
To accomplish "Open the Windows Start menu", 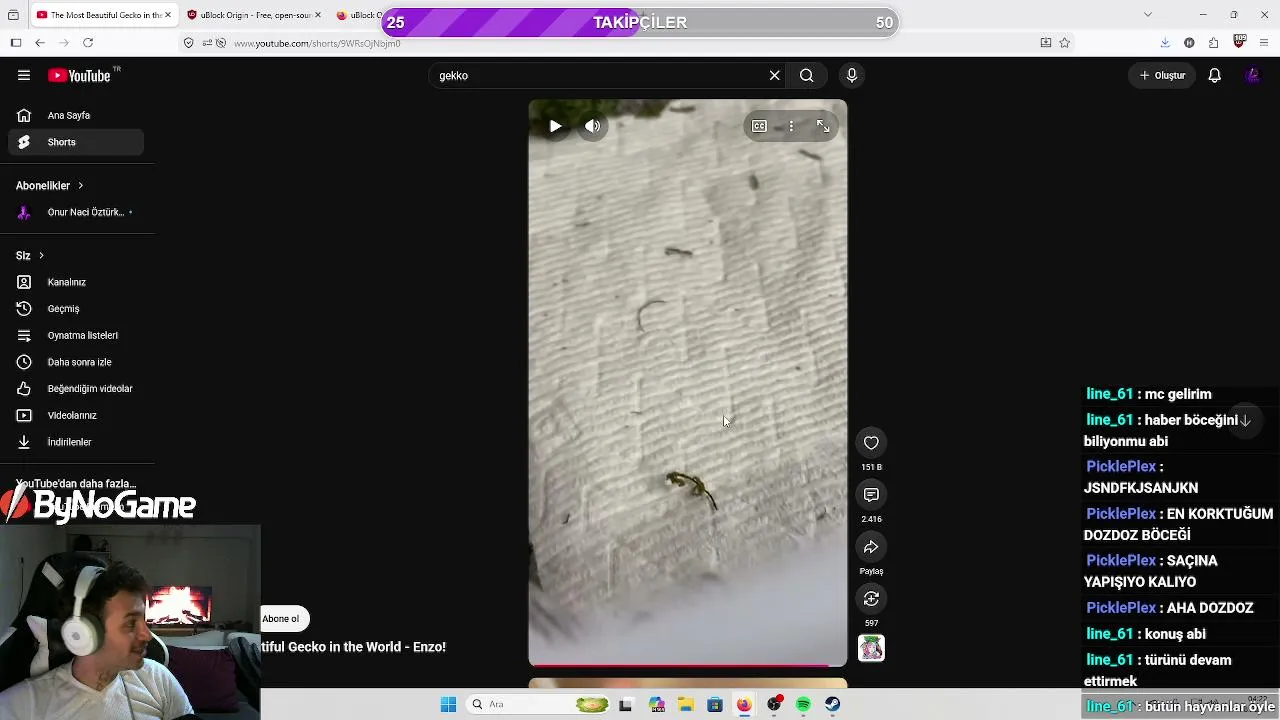I will click(x=448, y=705).
